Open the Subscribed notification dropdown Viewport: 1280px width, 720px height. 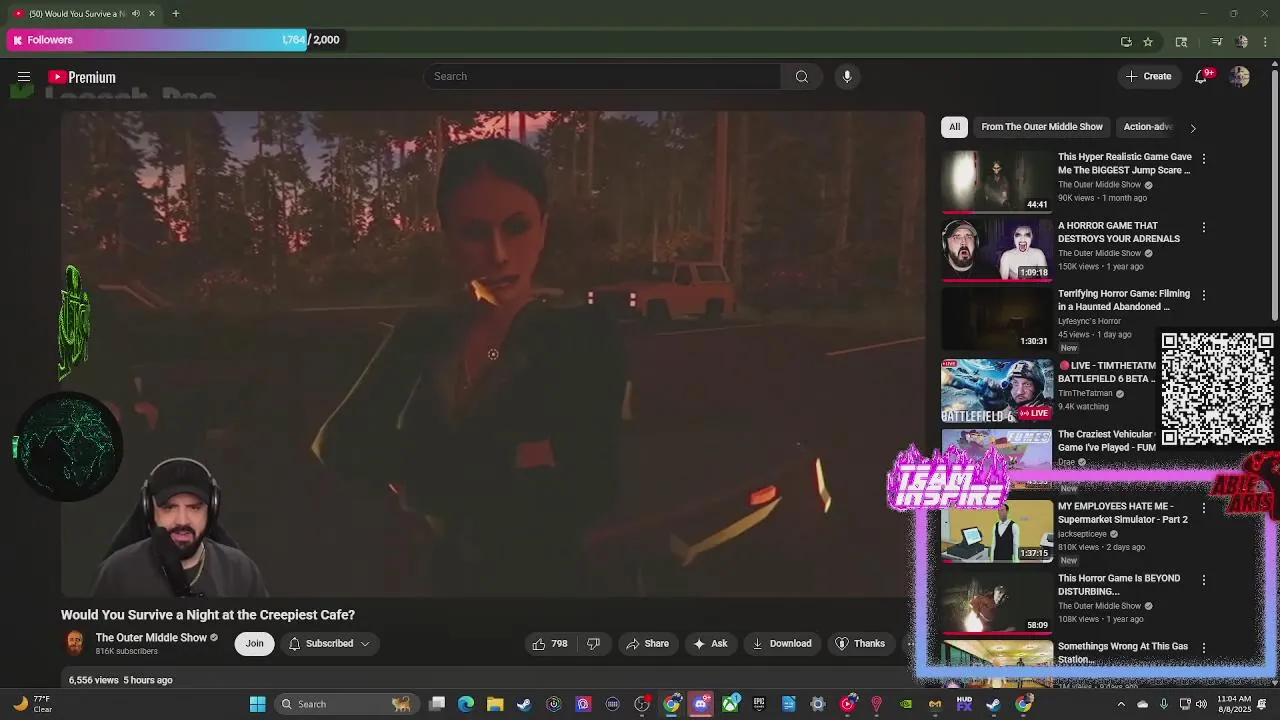tap(329, 644)
